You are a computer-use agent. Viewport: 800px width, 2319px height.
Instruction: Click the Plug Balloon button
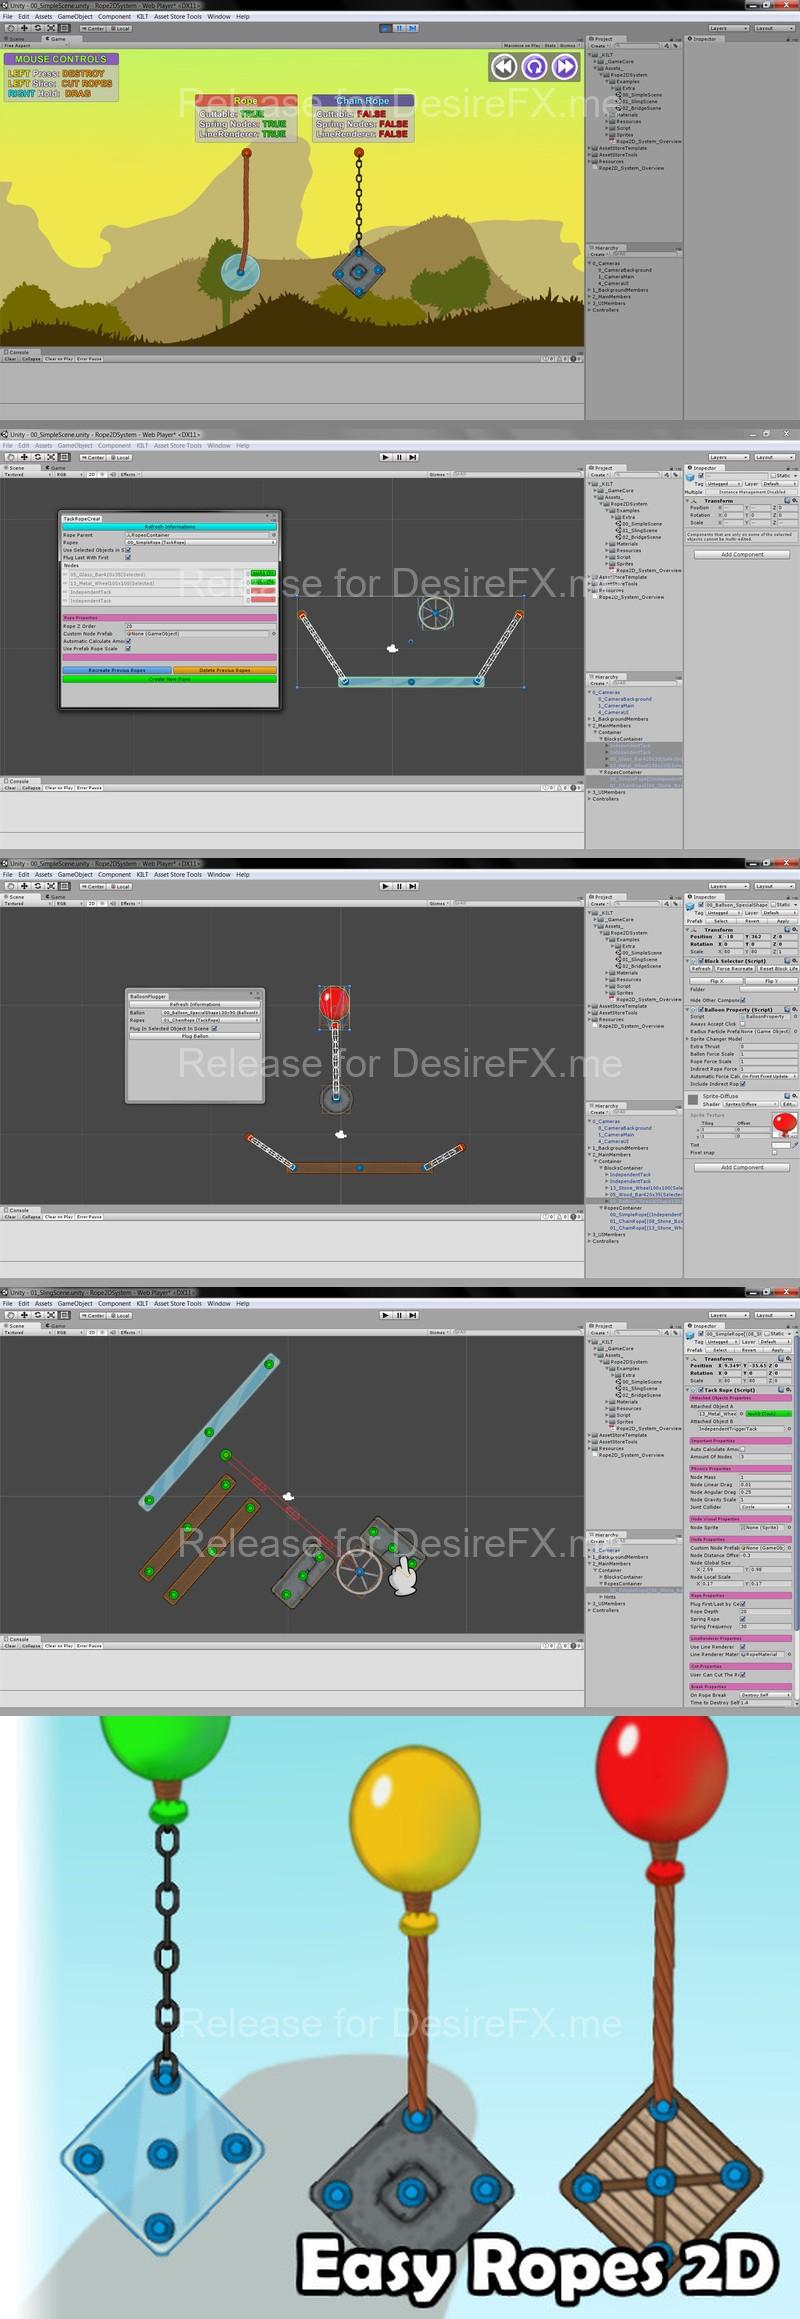pyautogui.click(x=195, y=1036)
